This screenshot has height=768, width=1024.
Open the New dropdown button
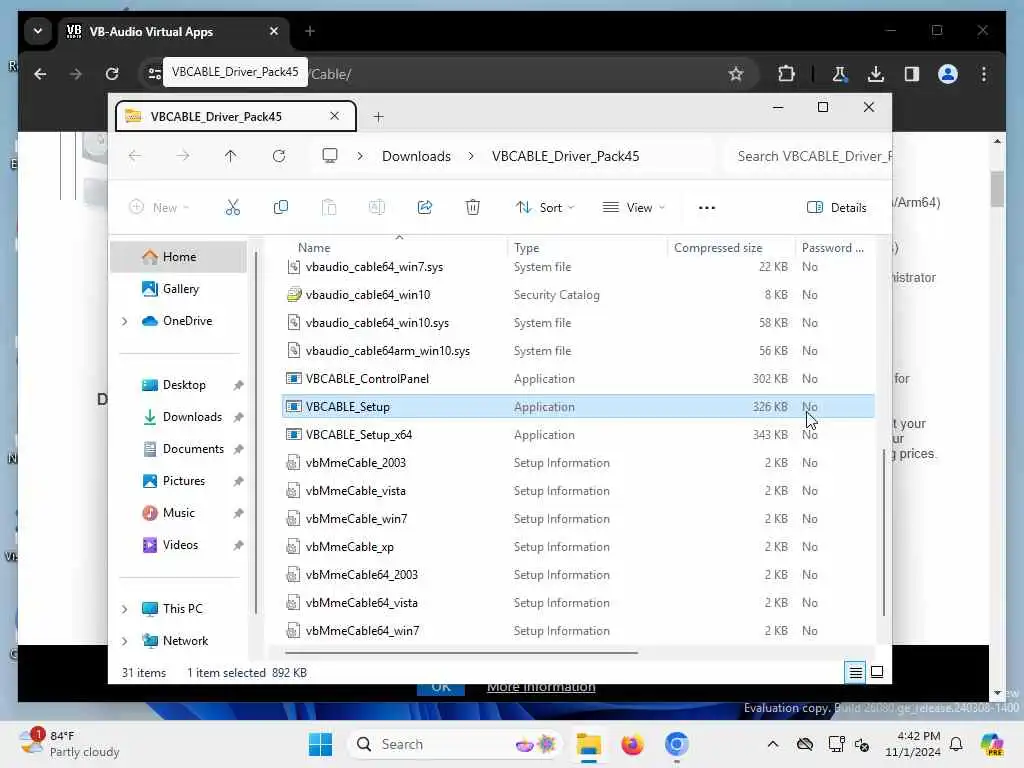coord(159,208)
